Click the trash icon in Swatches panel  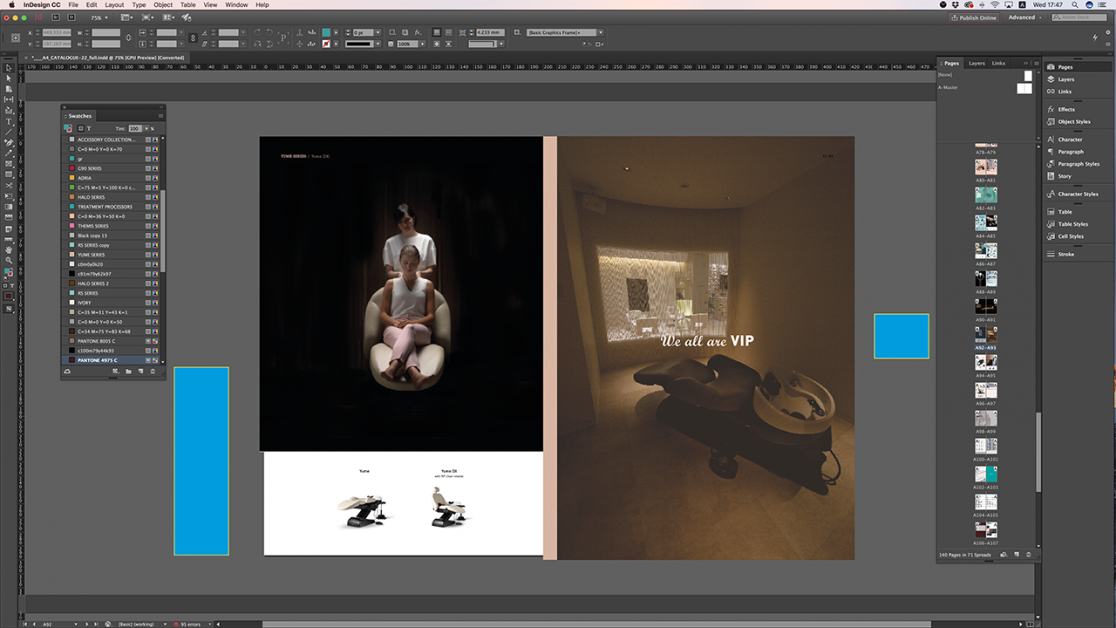click(153, 371)
